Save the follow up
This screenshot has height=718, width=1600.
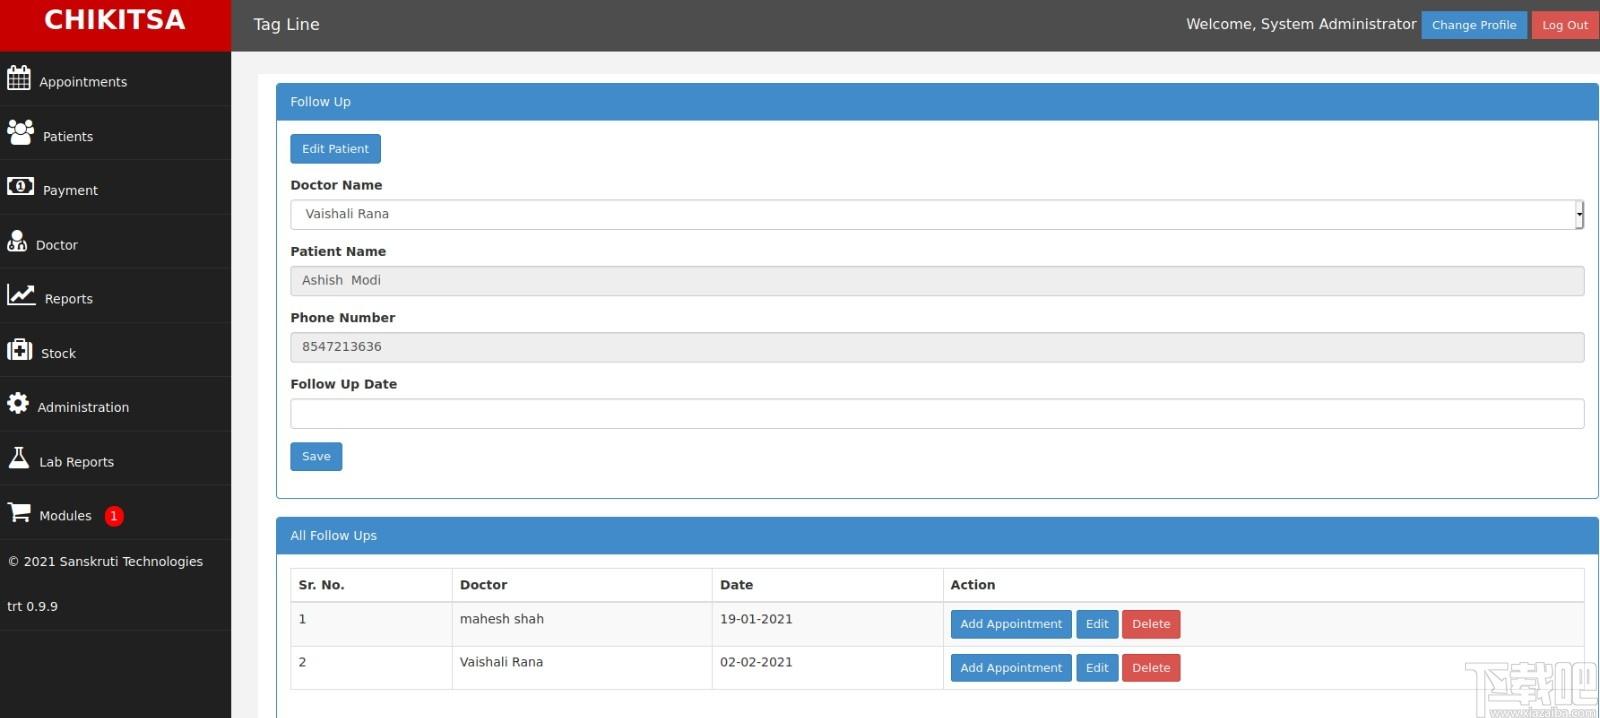pyautogui.click(x=316, y=456)
